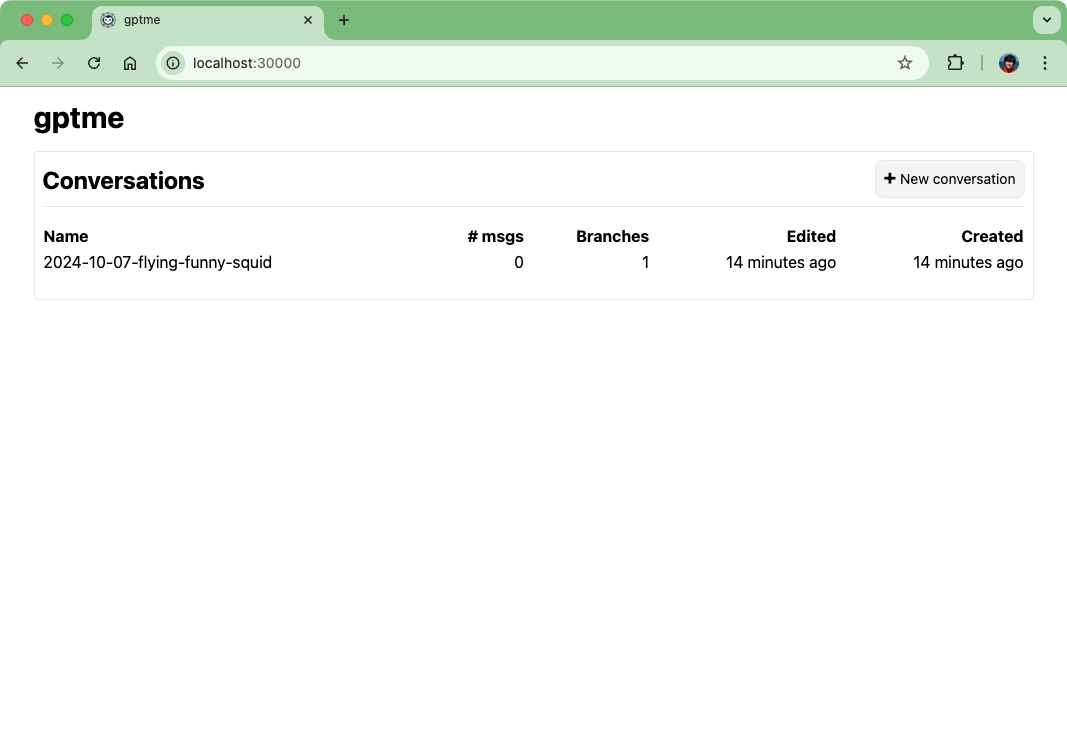Click the gptme page heading

[x=79, y=118]
